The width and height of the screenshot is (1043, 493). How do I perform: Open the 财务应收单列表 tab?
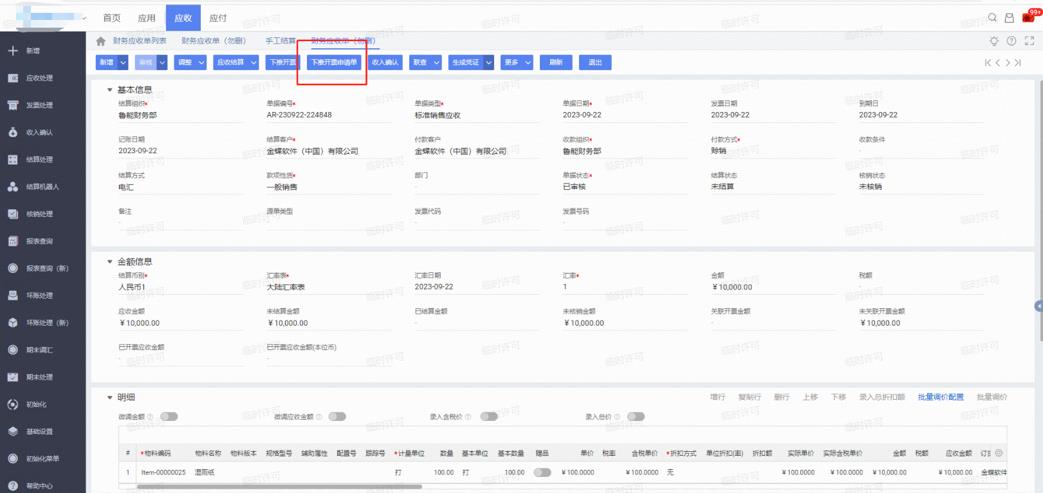140,41
